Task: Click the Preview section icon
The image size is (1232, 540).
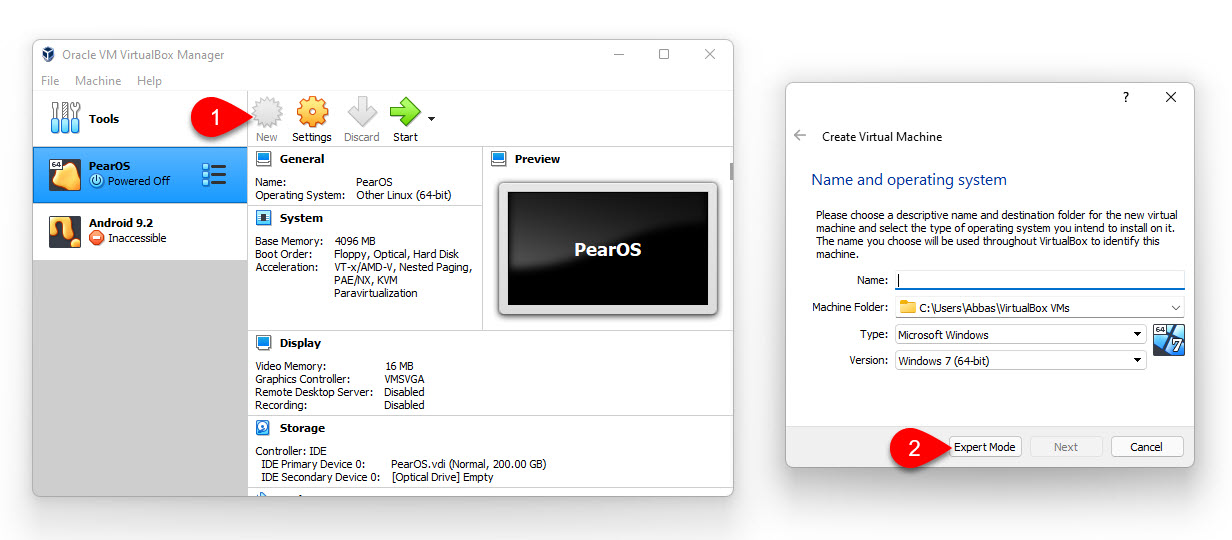Action: (x=499, y=159)
